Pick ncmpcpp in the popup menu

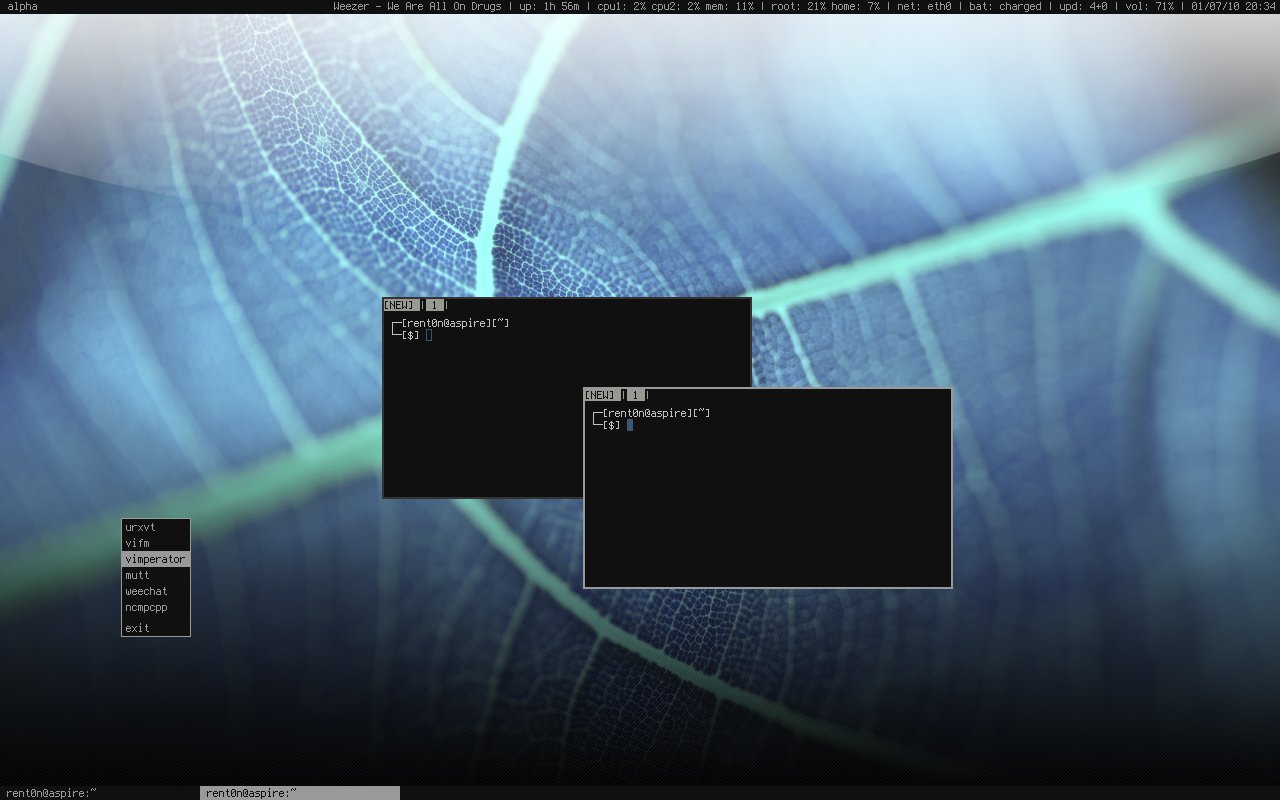point(156,607)
